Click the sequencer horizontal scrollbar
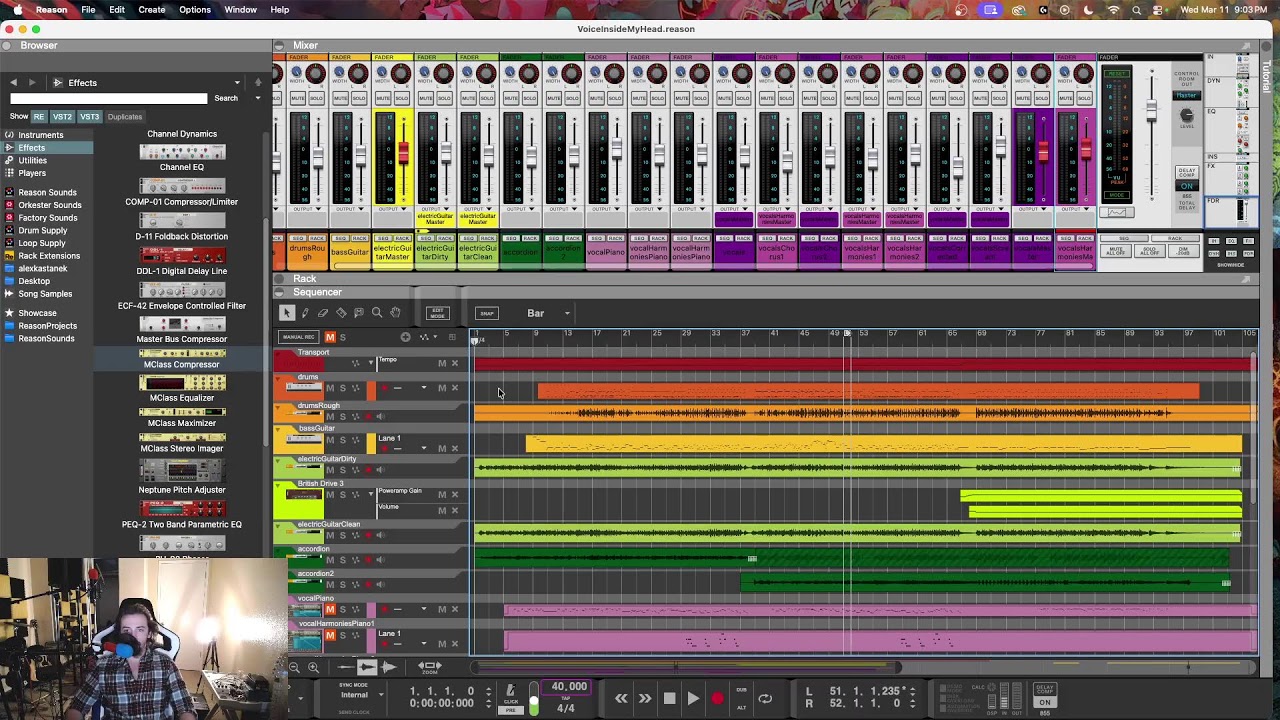 point(687,667)
